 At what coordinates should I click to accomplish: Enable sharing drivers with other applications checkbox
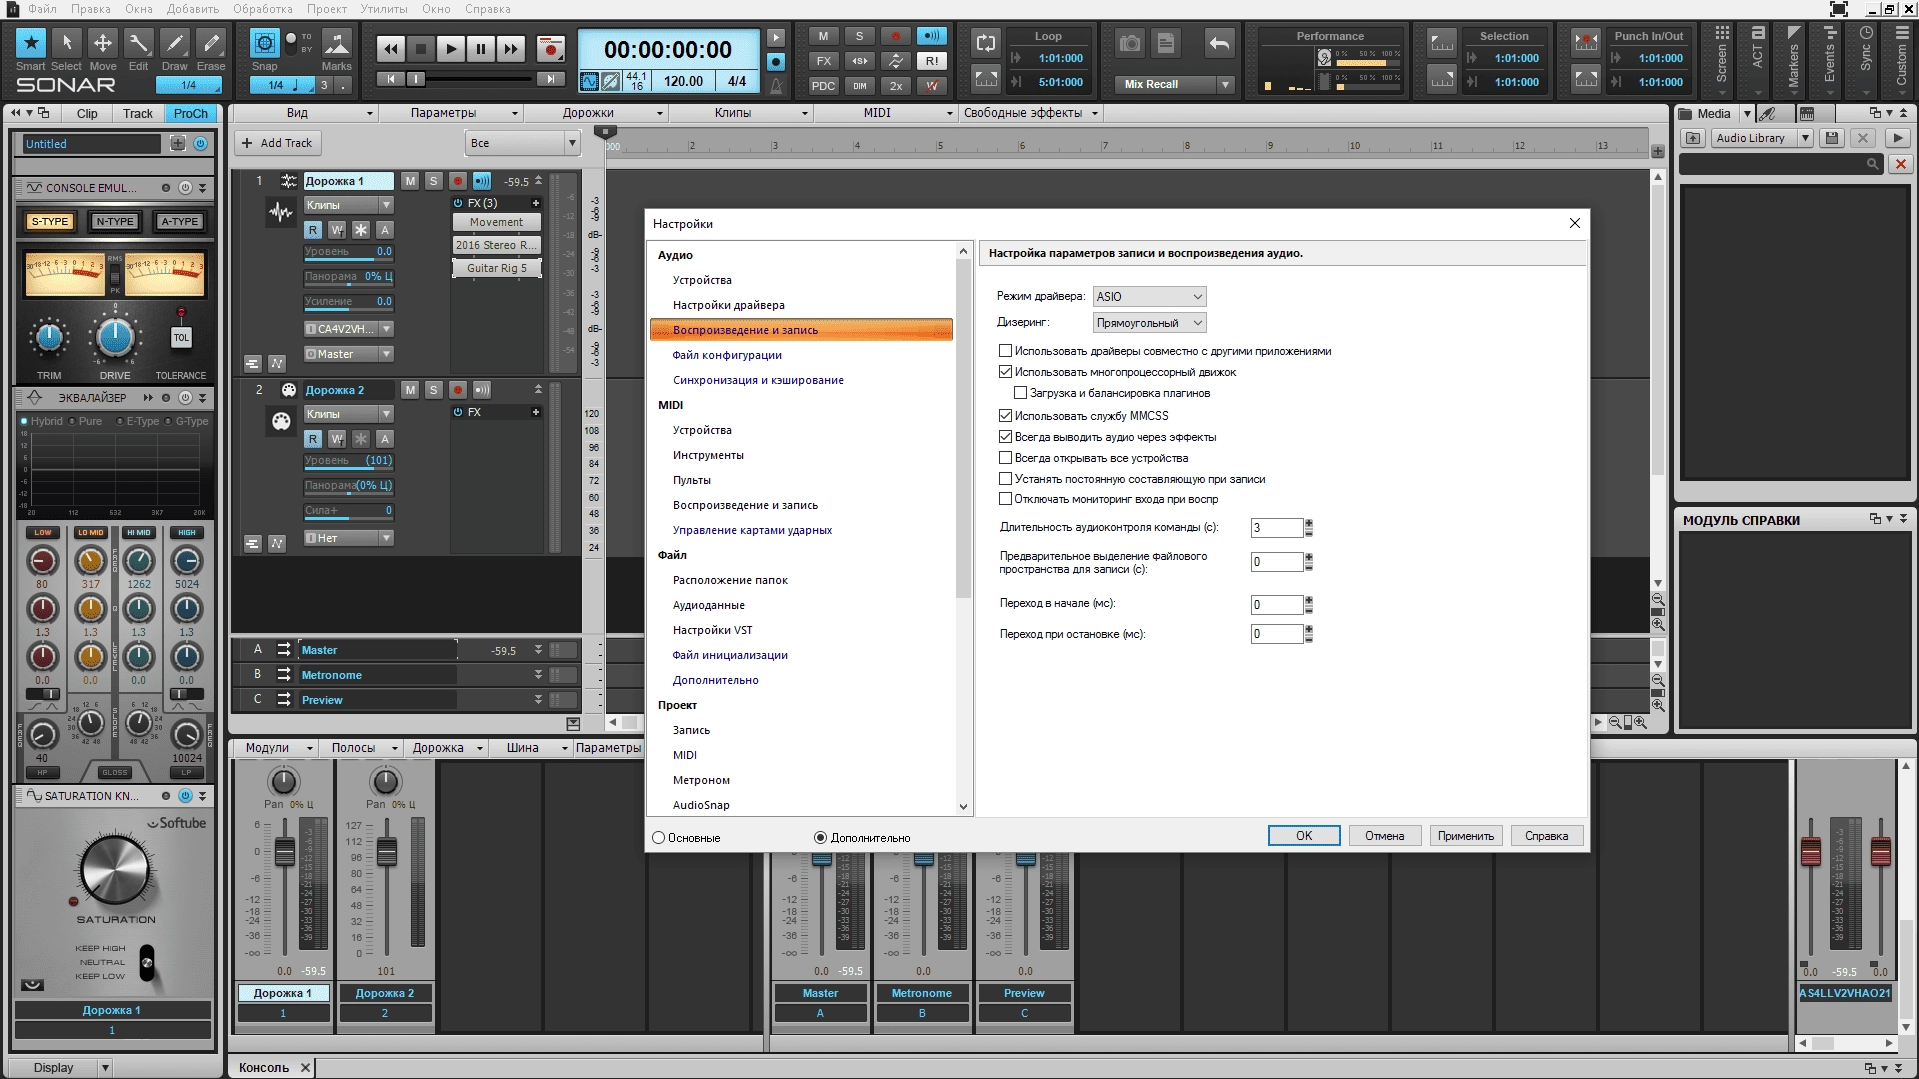(x=1005, y=351)
